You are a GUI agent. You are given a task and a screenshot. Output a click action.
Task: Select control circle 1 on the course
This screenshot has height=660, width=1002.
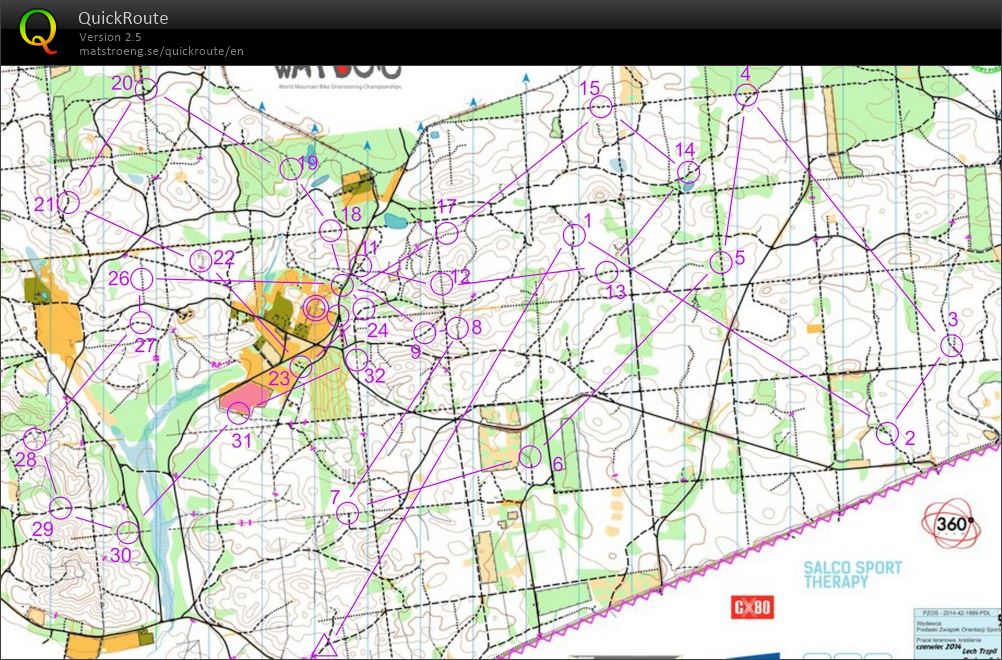573,234
